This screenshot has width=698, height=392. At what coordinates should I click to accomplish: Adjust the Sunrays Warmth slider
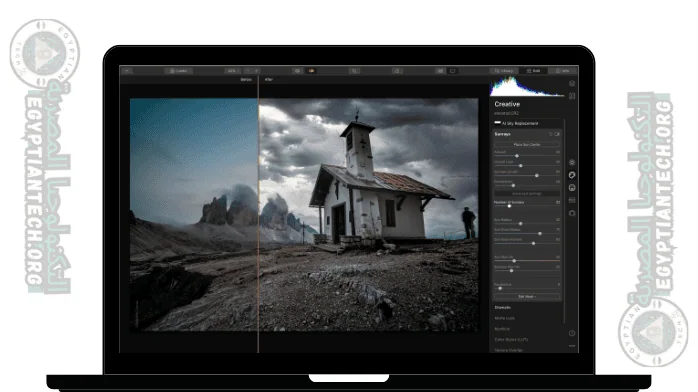point(527,271)
